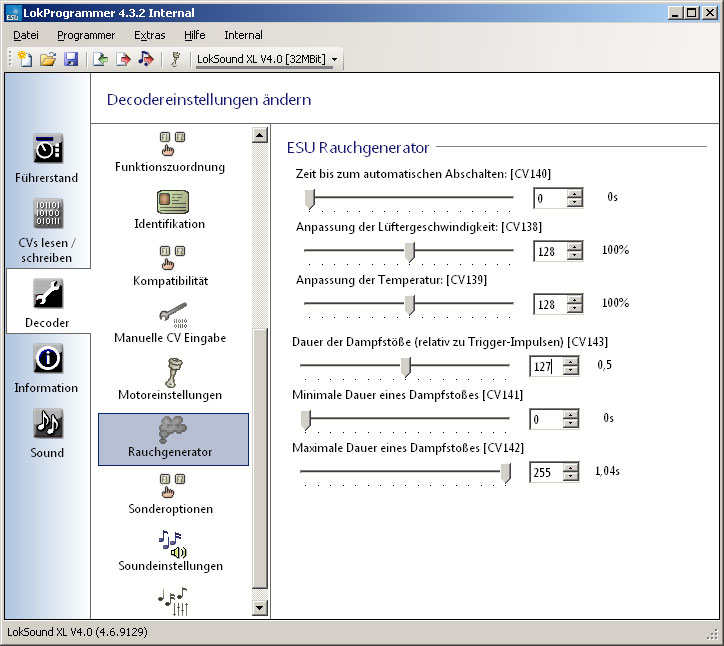Image resolution: width=724 pixels, height=646 pixels.
Task: Click the write decoder data icon with red arrow
Action: [123, 59]
